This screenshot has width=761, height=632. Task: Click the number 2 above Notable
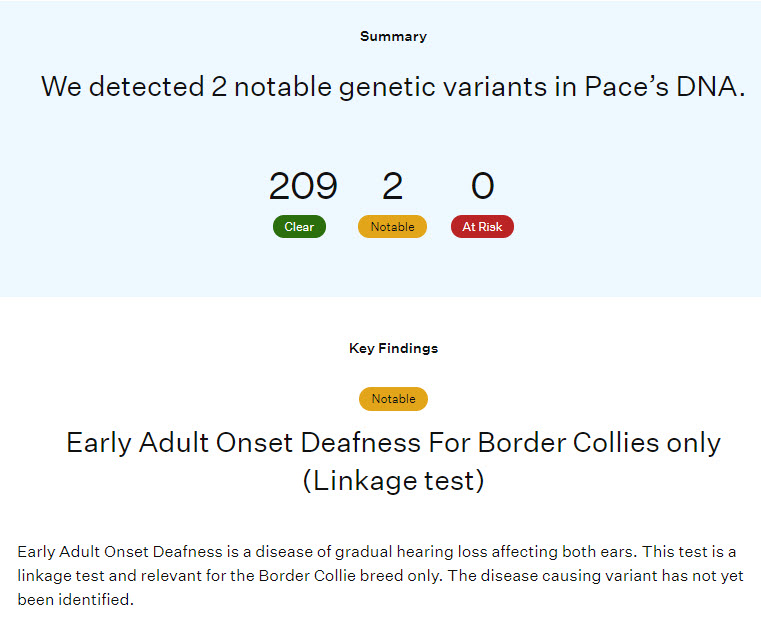point(392,186)
